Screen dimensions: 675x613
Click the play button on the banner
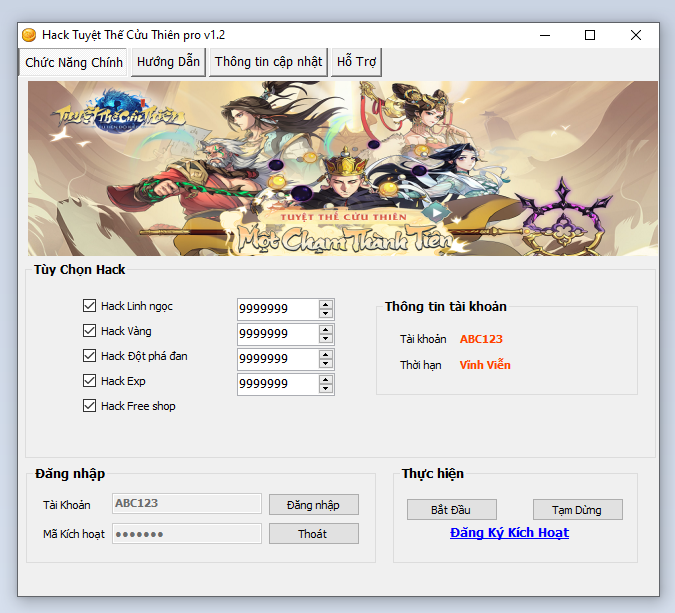tap(434, 211)
